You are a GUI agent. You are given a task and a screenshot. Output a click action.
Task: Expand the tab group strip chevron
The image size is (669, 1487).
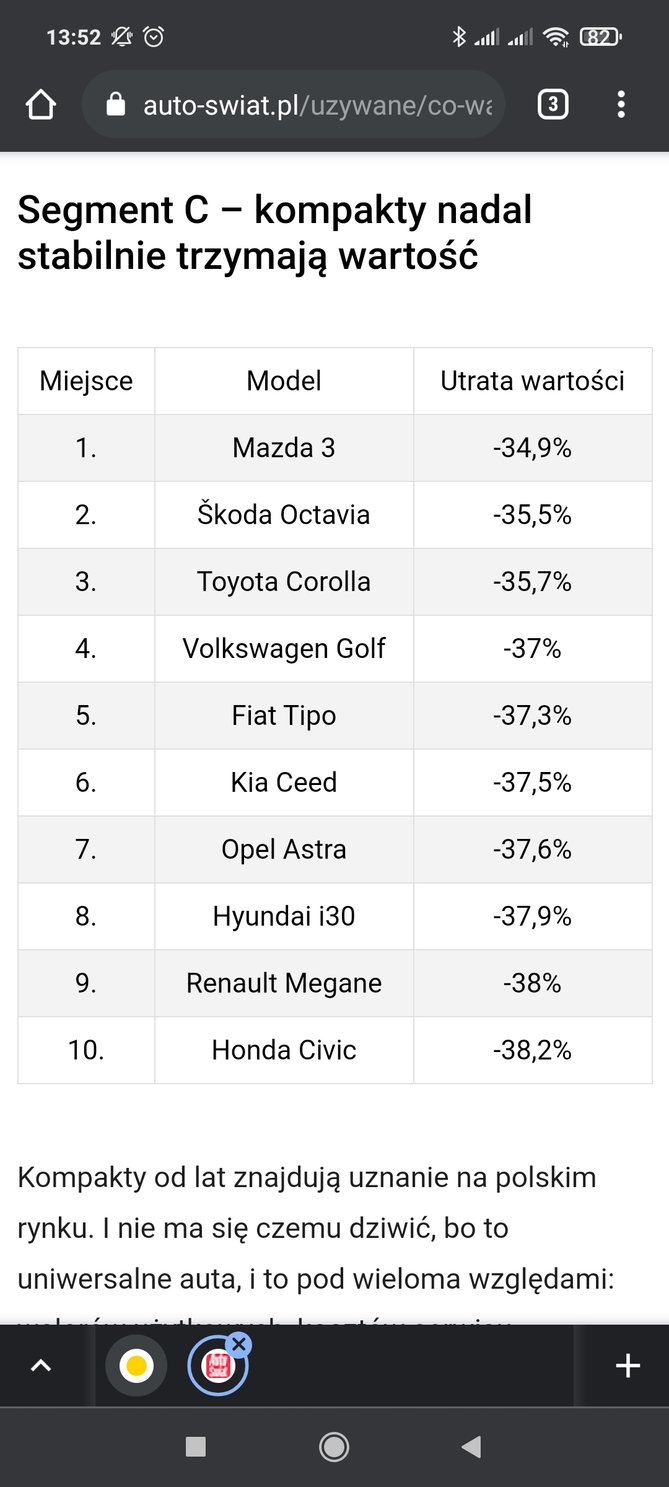[x=41, y=1366]
